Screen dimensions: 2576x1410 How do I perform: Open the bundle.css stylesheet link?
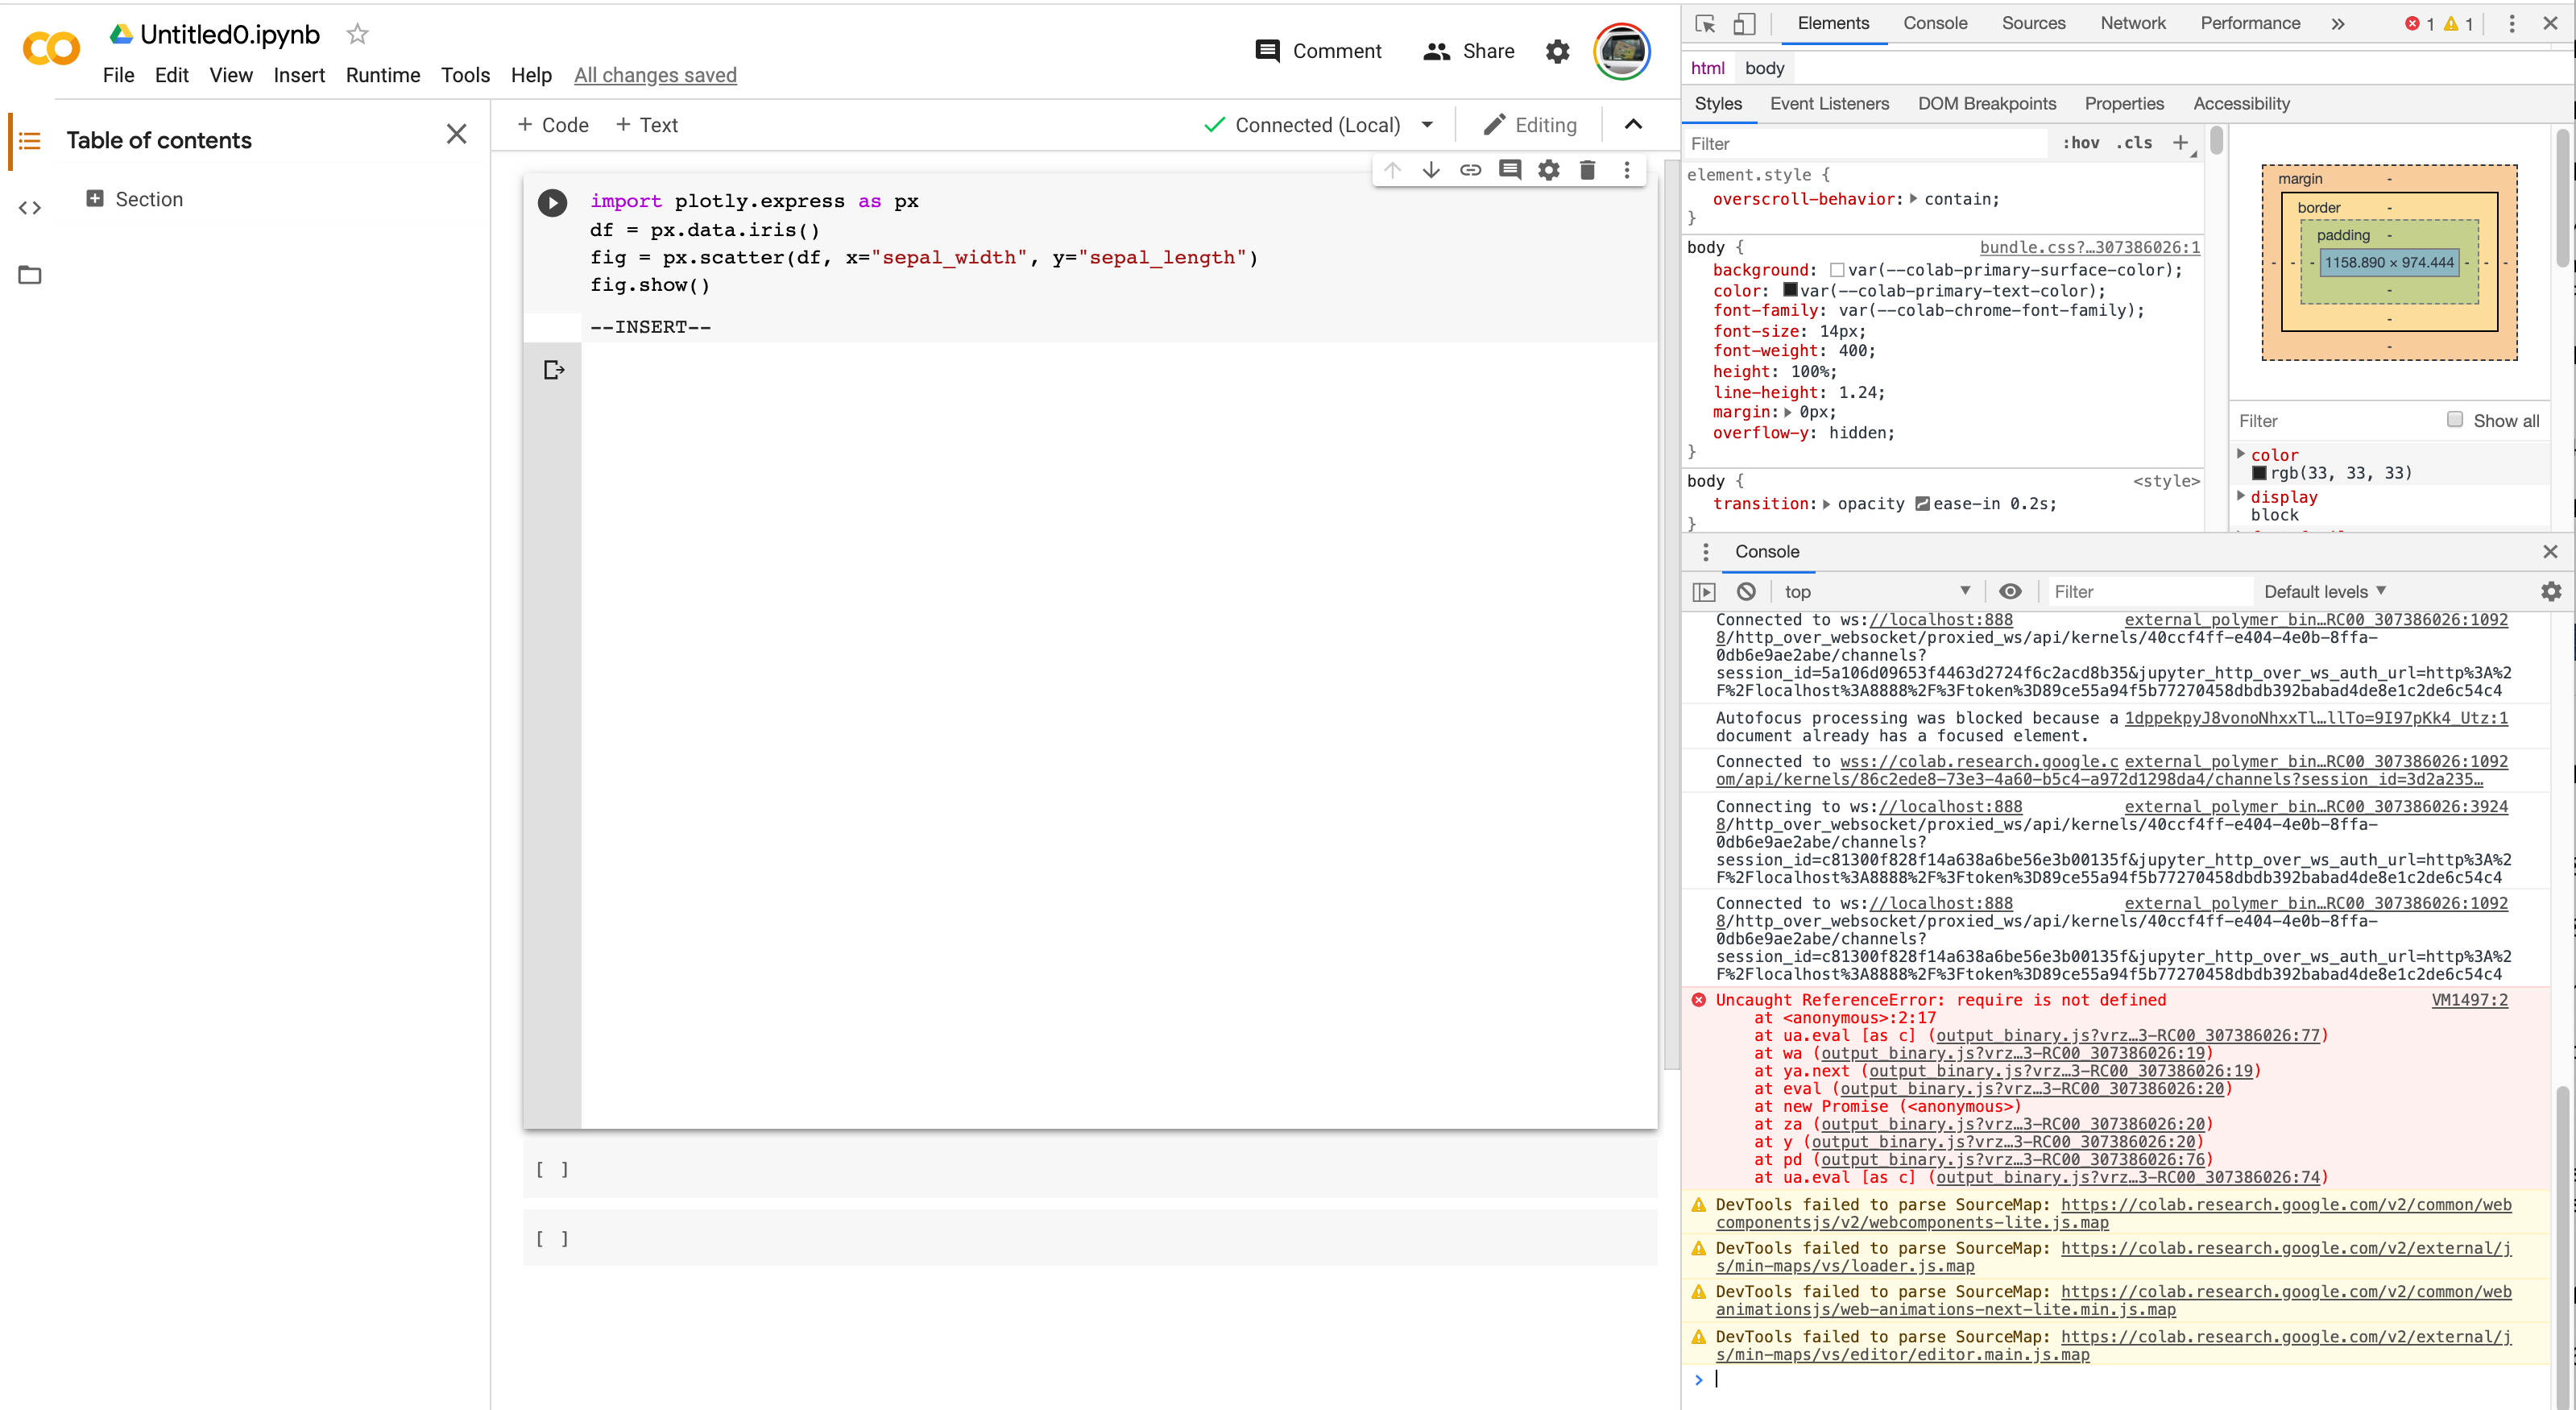2089,248
